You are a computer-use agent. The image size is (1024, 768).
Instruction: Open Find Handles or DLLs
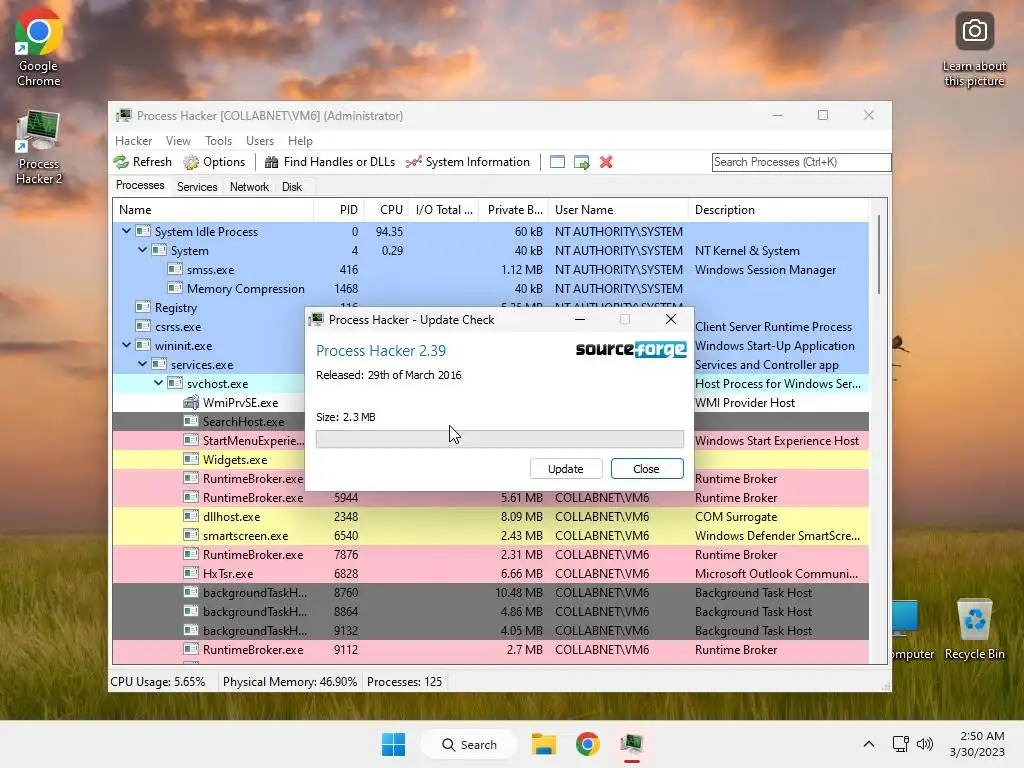tap(330, 162)
